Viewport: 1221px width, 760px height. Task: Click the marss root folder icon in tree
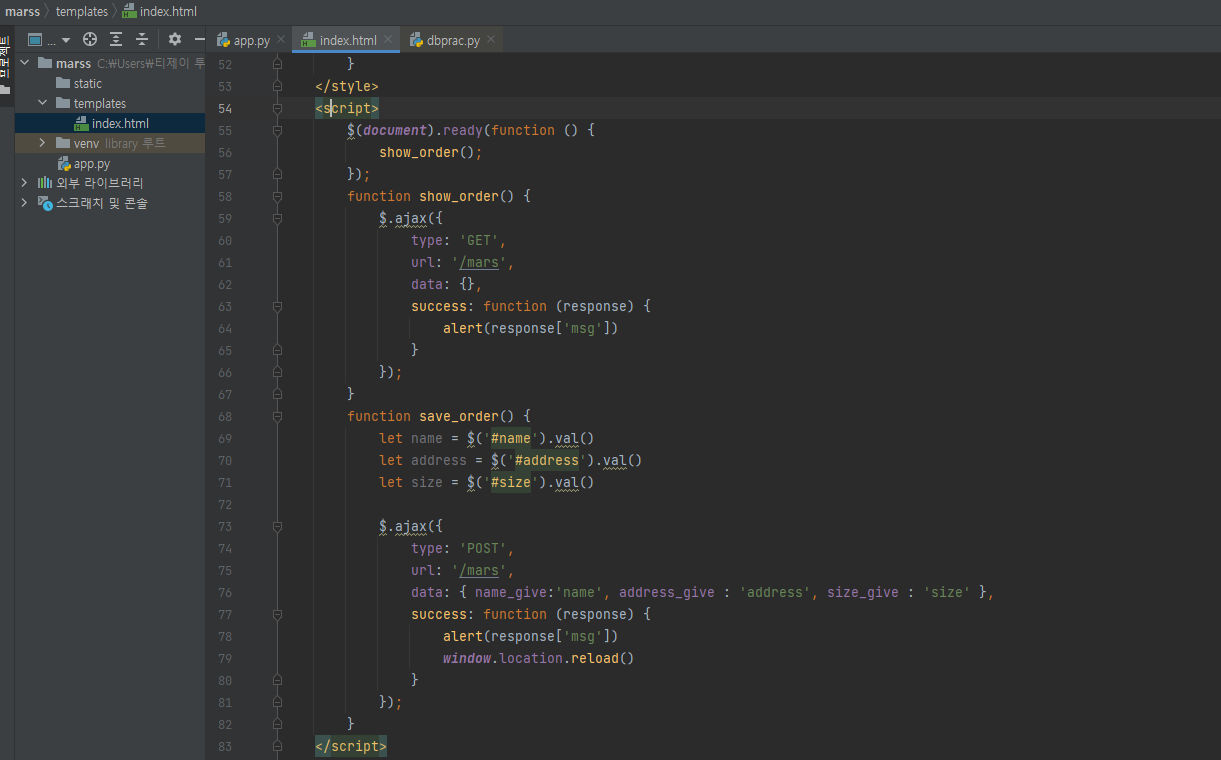pos(45,63)
